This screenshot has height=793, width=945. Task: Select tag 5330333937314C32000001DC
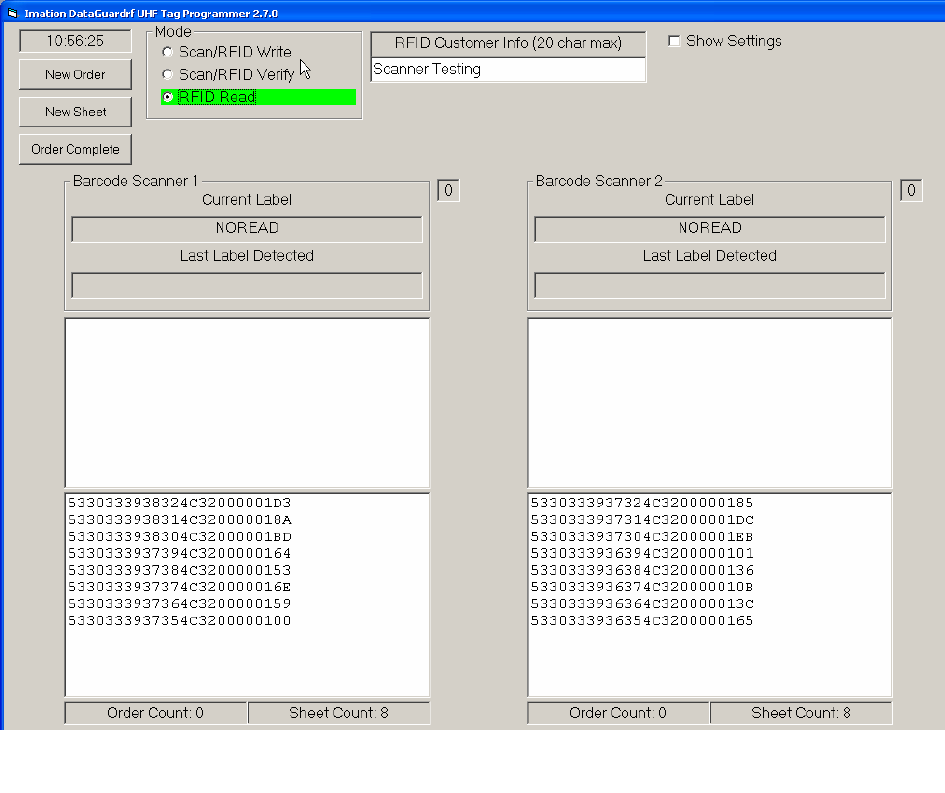642,519
